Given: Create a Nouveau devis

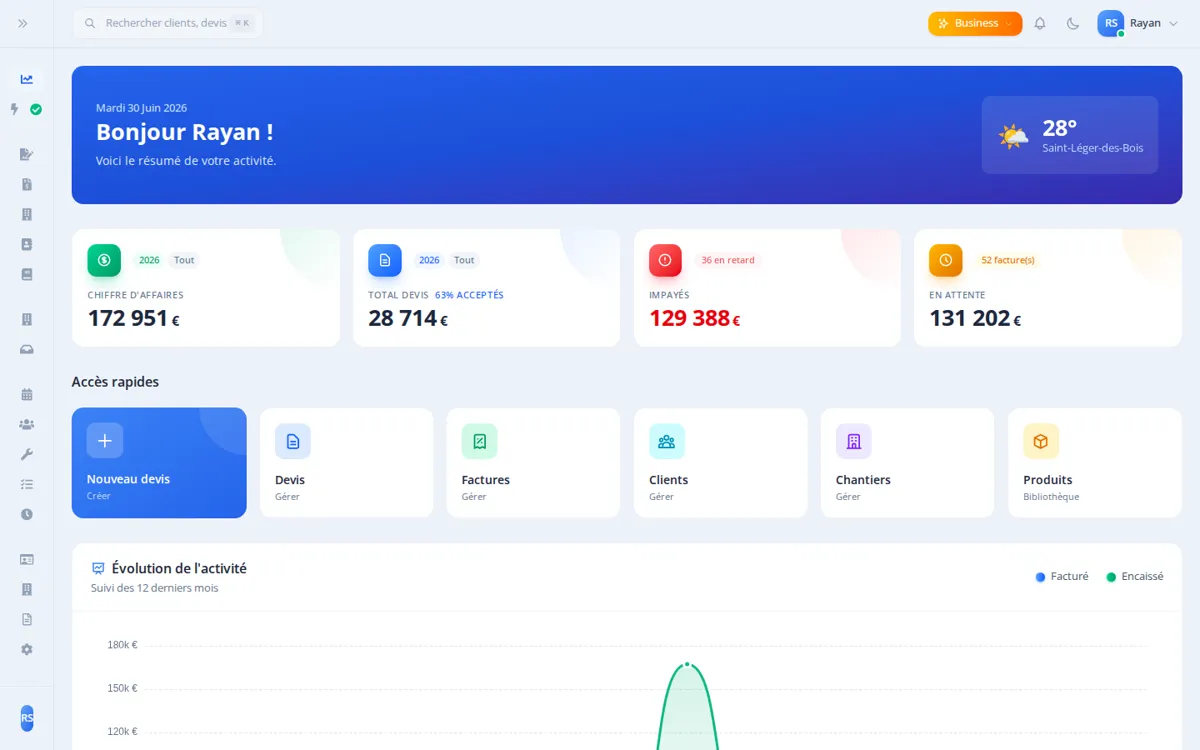Looking at the screenshot, I should pyautogui.click(x=159, y=463).
